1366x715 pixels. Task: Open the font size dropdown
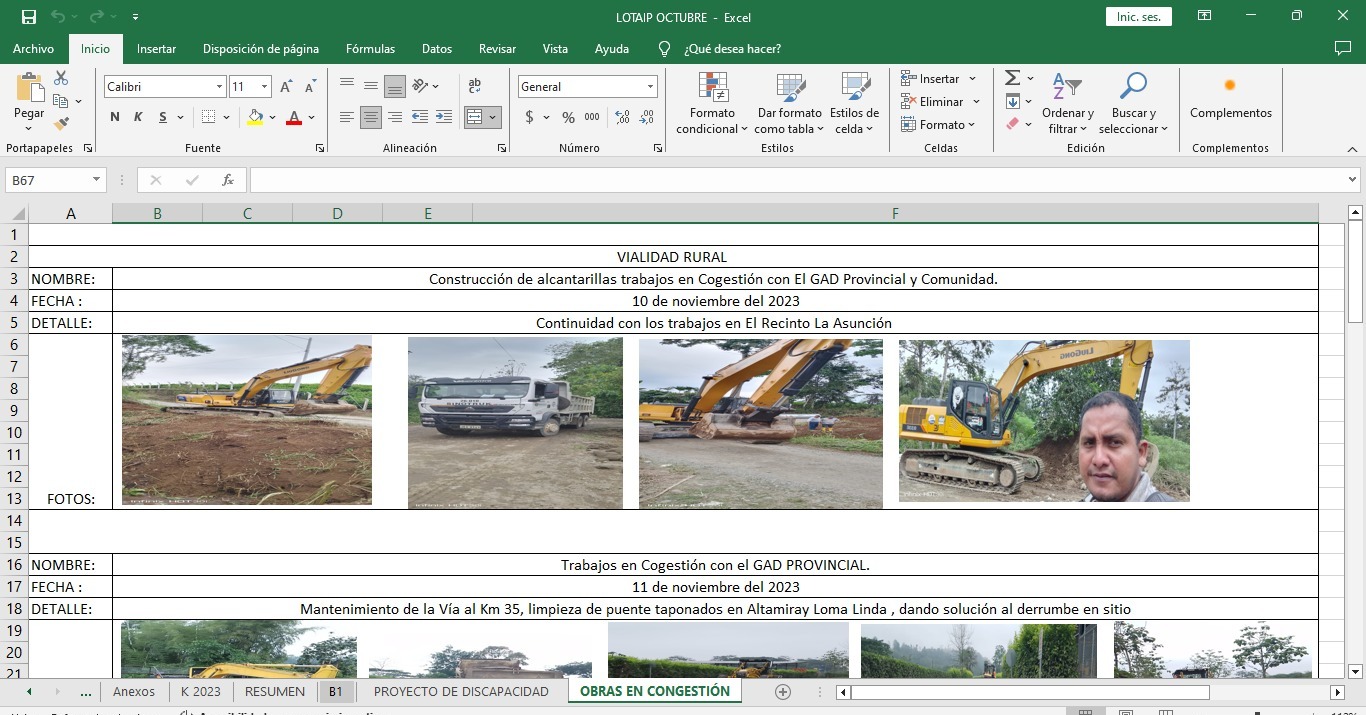(x=264, y=87)
